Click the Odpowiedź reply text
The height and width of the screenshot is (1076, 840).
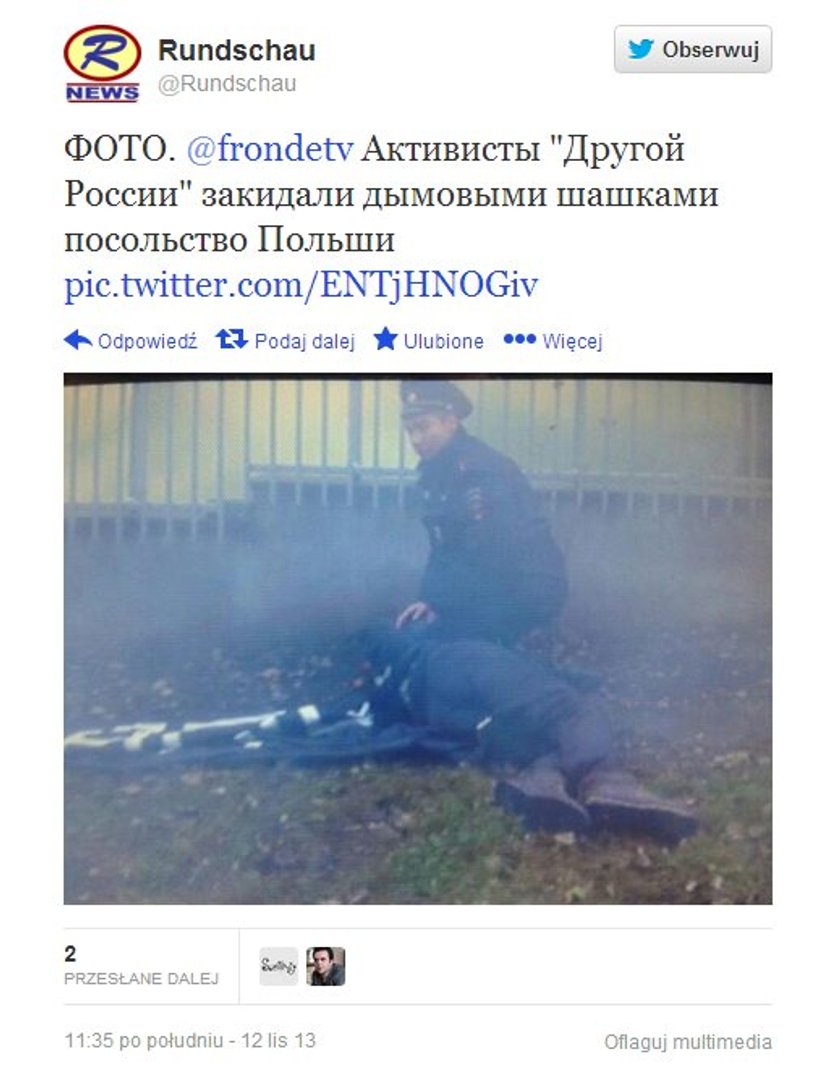[x=148, y=341]
